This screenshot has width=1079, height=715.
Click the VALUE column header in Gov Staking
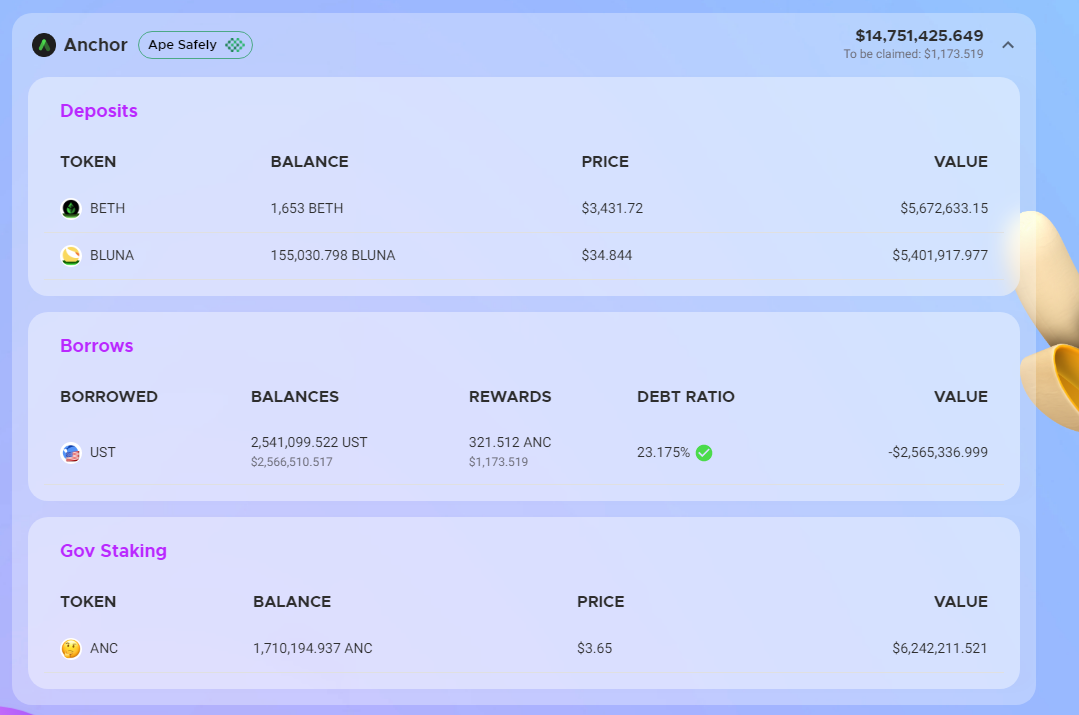click(961, 601)
